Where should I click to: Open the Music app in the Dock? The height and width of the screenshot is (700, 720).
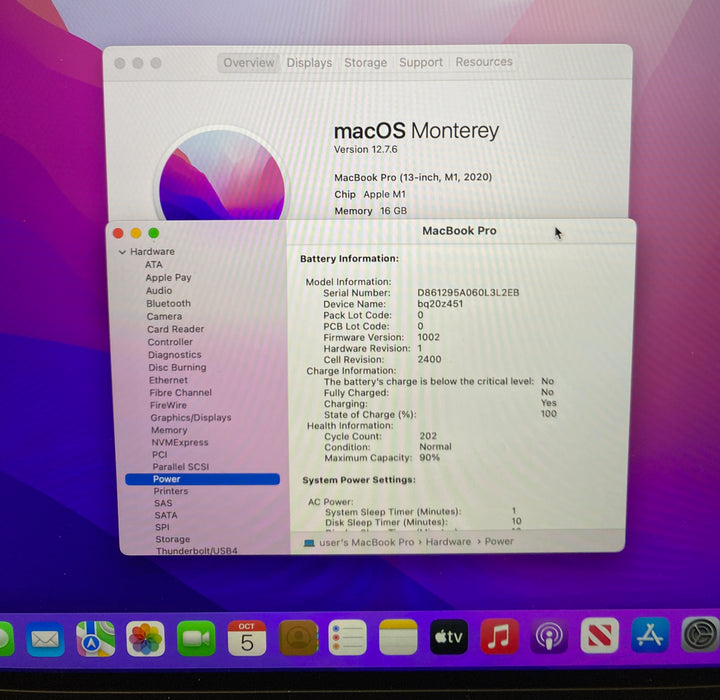click(499, 636)
